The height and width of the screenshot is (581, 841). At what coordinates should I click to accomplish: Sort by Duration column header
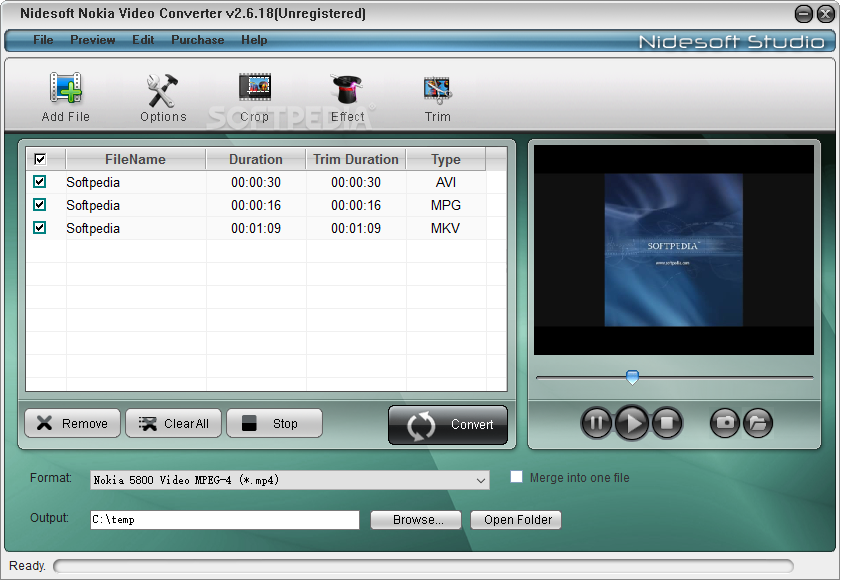tap(256, 159)
